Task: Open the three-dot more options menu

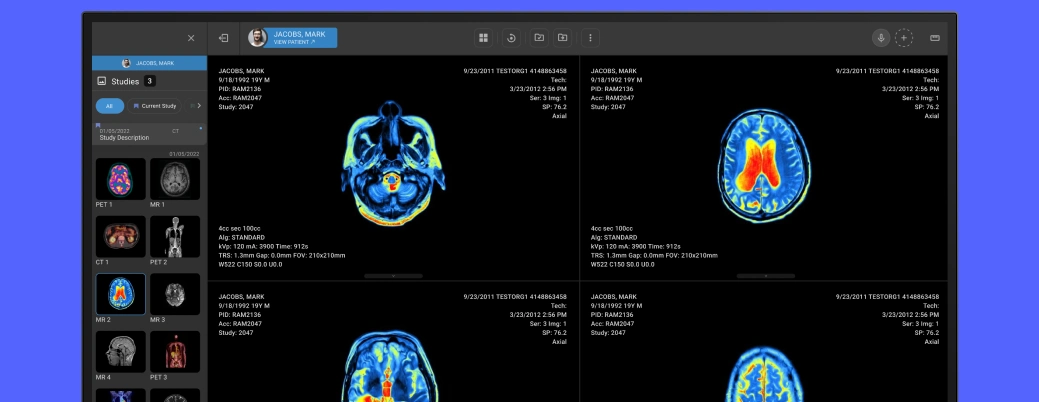Action: tap(590, 38)
